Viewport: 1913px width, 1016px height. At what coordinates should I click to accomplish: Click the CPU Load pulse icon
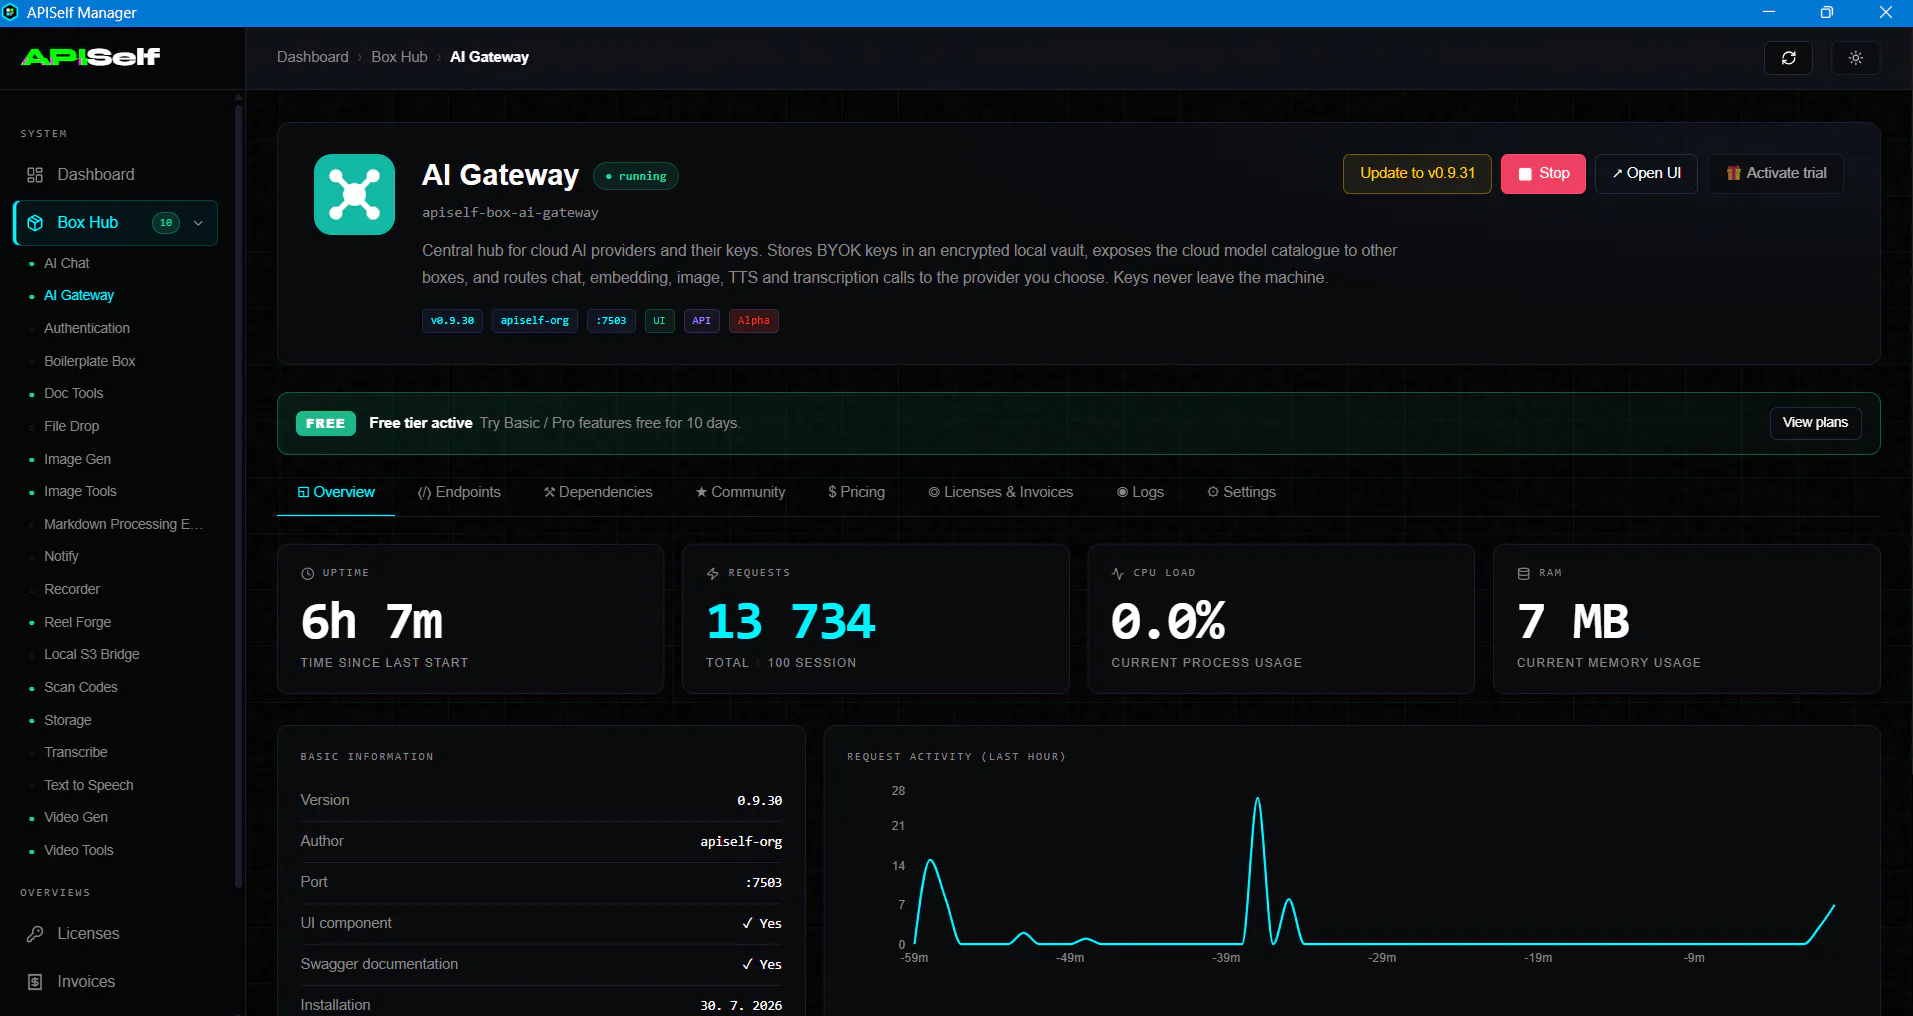[x=1118, y=573]
